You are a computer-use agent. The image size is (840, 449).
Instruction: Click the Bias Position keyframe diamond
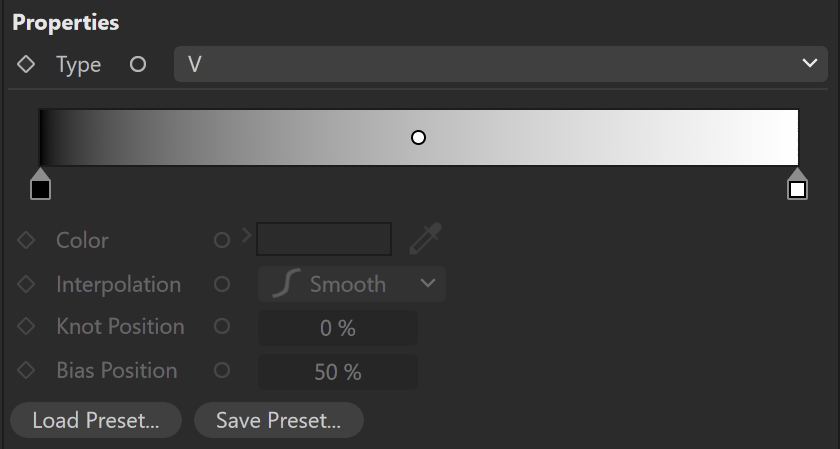[26, 370]
